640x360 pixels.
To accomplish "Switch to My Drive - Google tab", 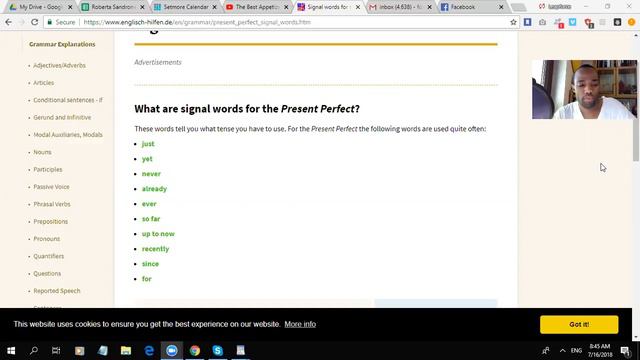I will point(40,7).
